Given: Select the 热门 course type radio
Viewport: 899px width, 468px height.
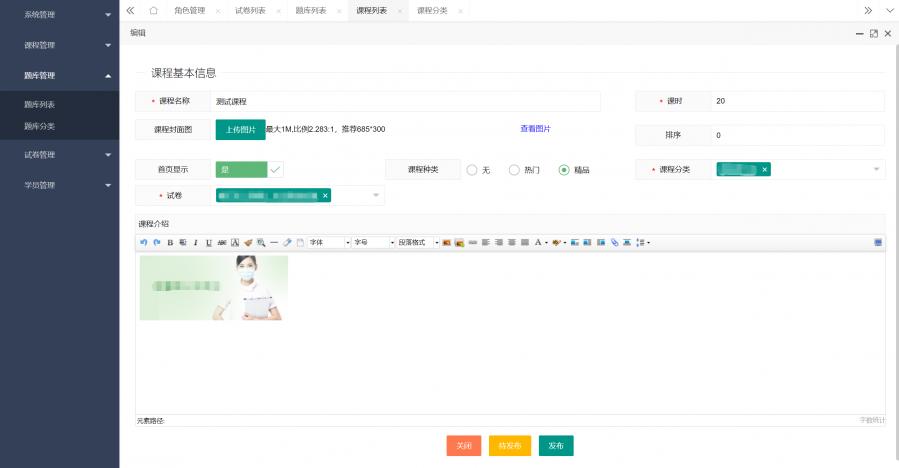Looking at the screenshot, I should click(x=514, y=170).
